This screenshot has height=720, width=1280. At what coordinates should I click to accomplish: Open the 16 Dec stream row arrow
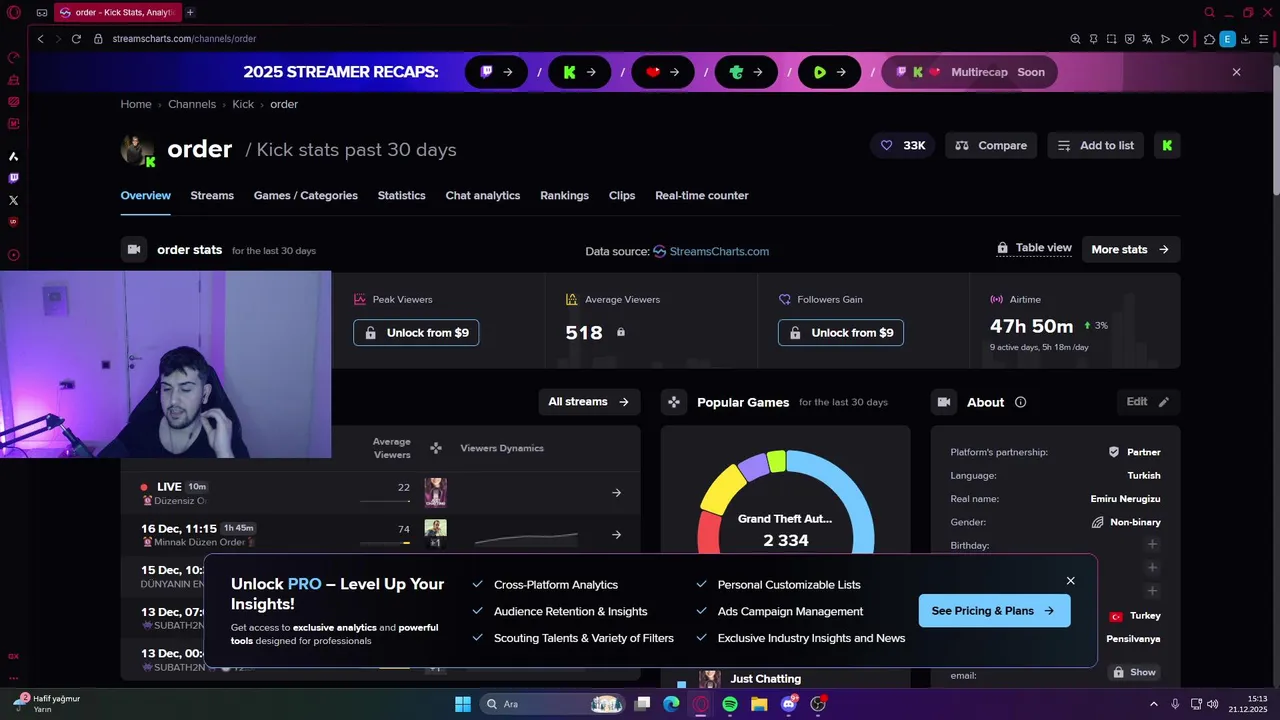(616, 535)
